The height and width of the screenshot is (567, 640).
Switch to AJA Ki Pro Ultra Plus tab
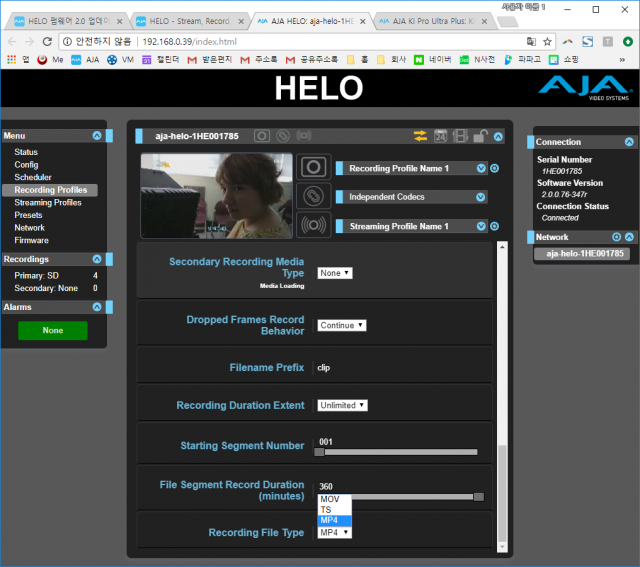[433, 21]
